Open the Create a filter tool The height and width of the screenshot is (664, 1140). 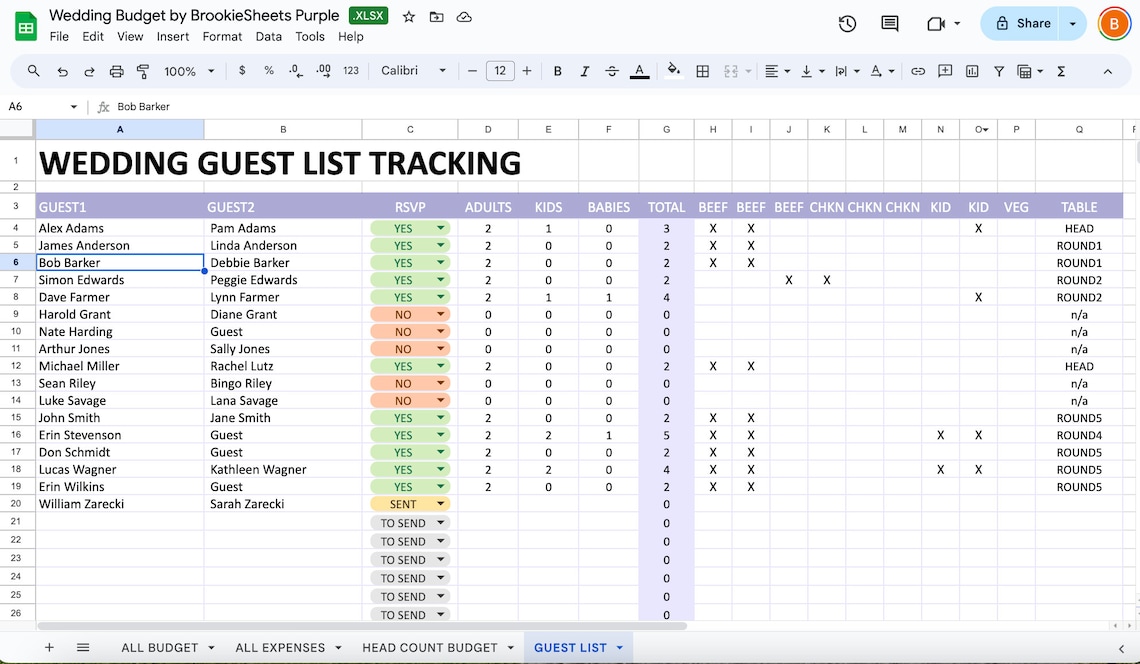[999, 71]
